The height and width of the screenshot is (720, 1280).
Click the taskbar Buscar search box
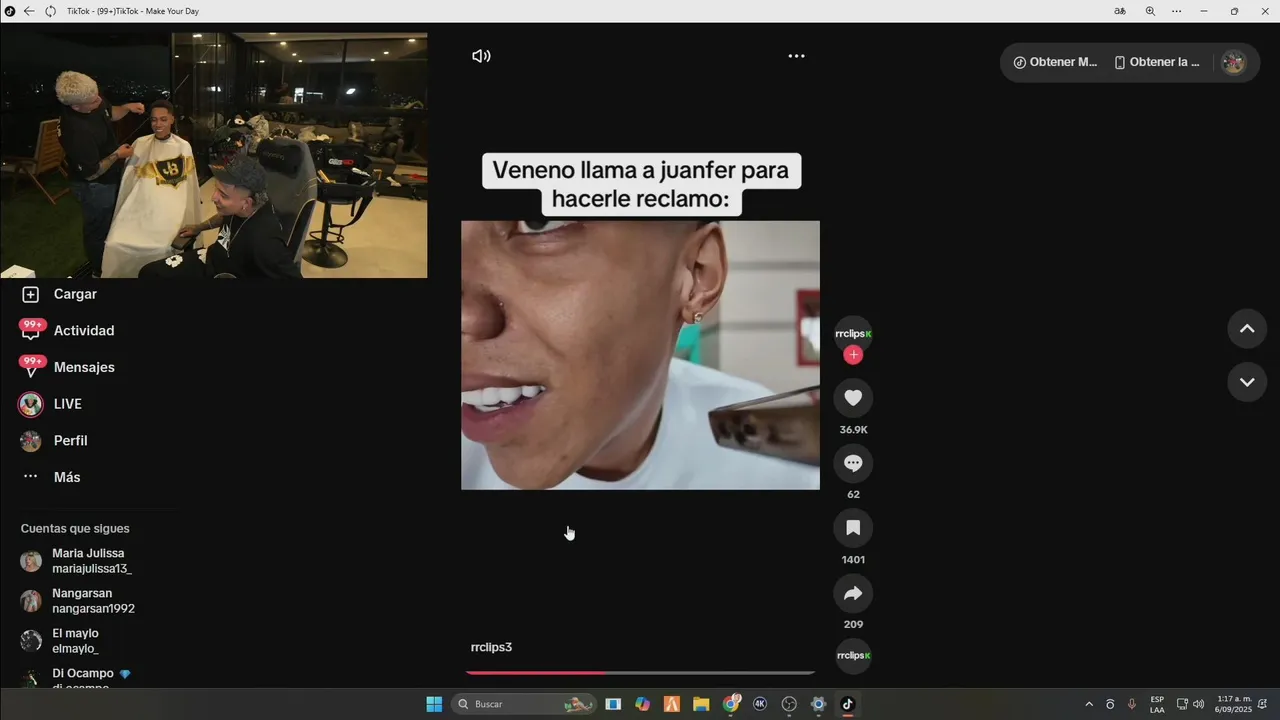[526, 704]
